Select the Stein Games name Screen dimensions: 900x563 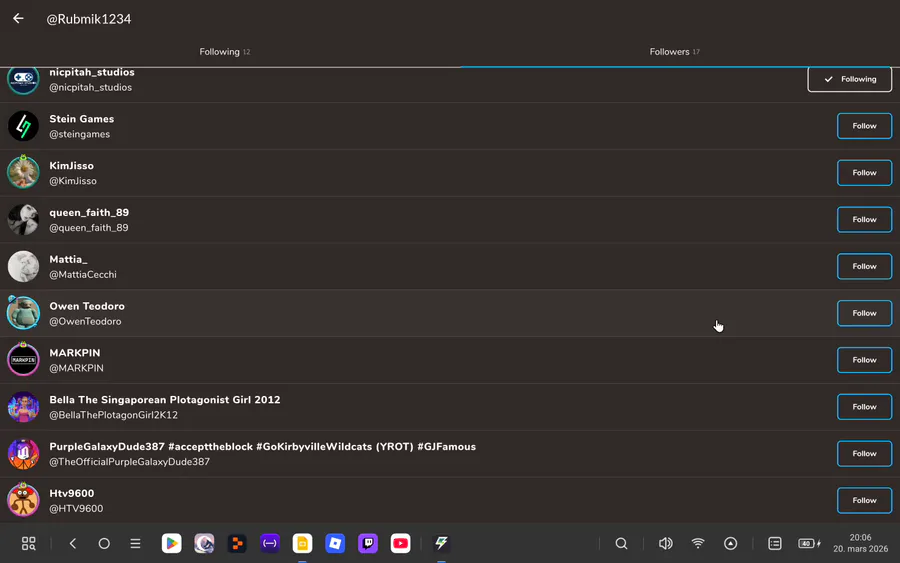82,119
